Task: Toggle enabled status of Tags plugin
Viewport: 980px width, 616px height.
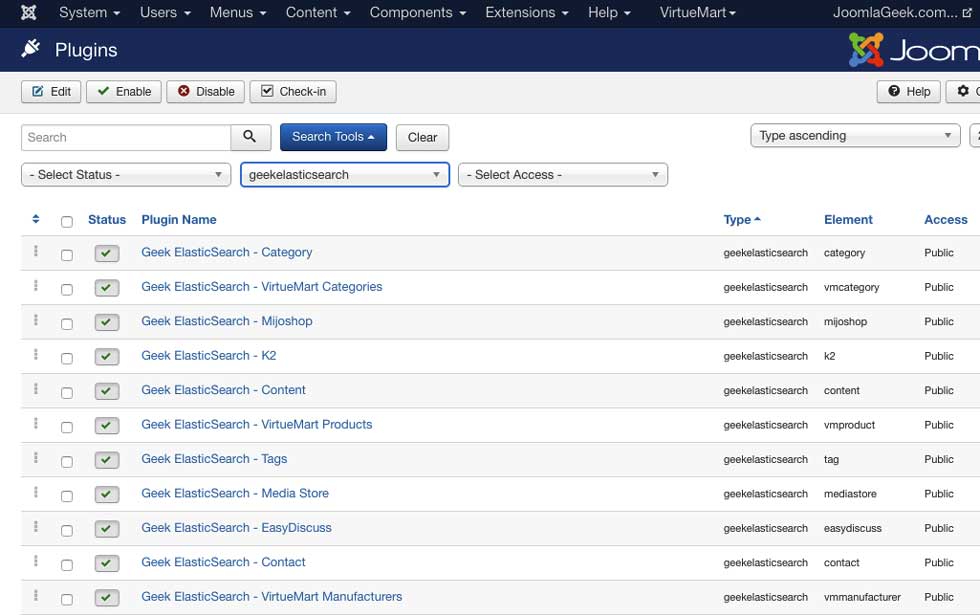Action: pos(107,460)
